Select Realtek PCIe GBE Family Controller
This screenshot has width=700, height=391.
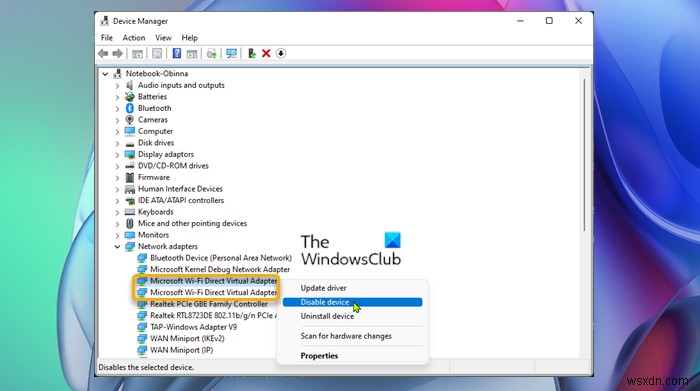(209, 304)
